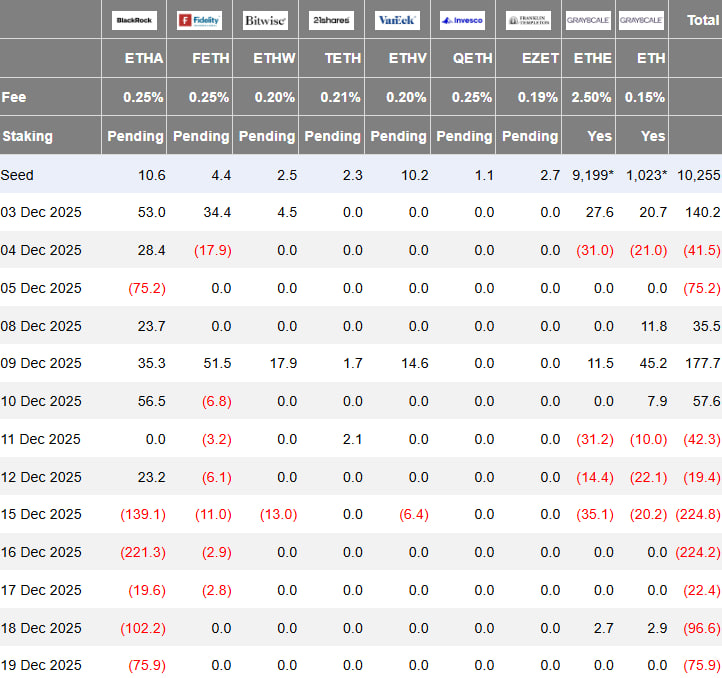Click the Fidelity logo
Viewport: 722px width, 678px height.
pos(199,20)
